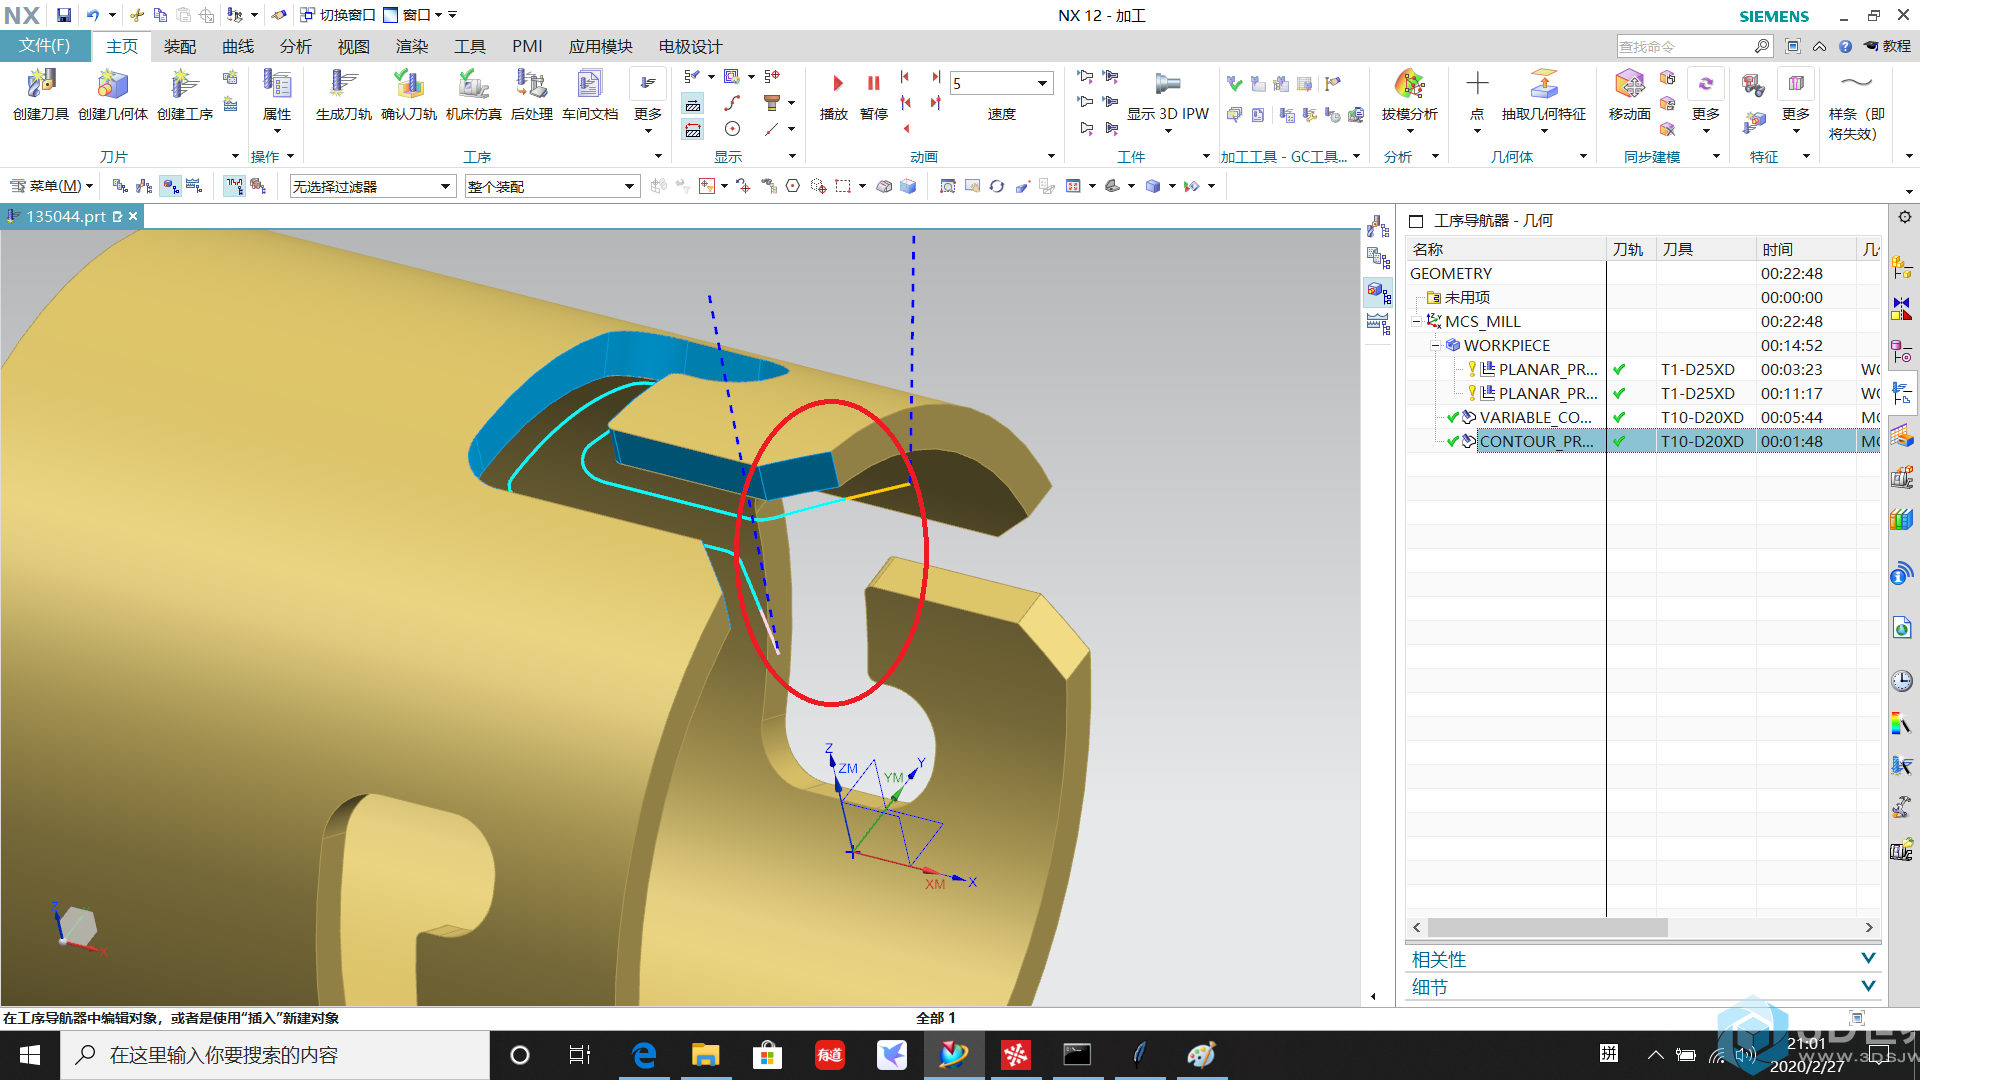Open Draft Analysis (拔模分析)
Viewport: 2000px width, 1089px height.
pyautogui.click(x=1410, y=95)
